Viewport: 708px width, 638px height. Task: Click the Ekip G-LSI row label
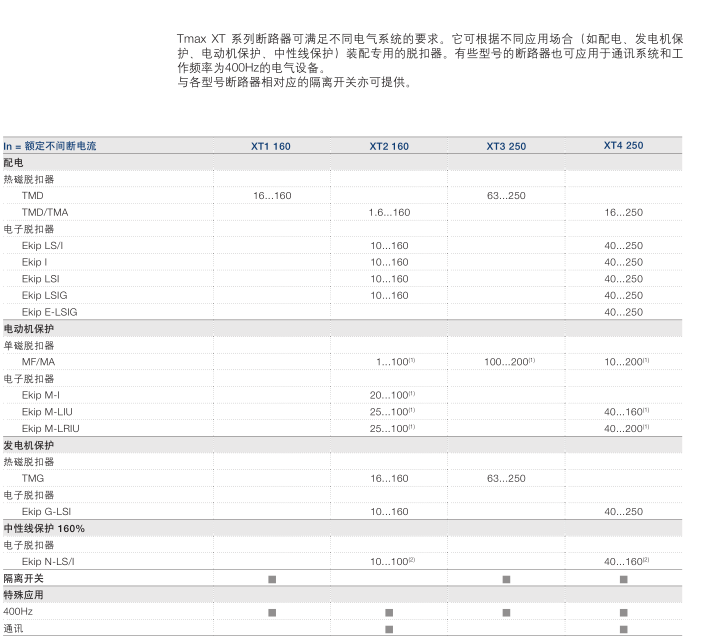(x=46, y=512)
